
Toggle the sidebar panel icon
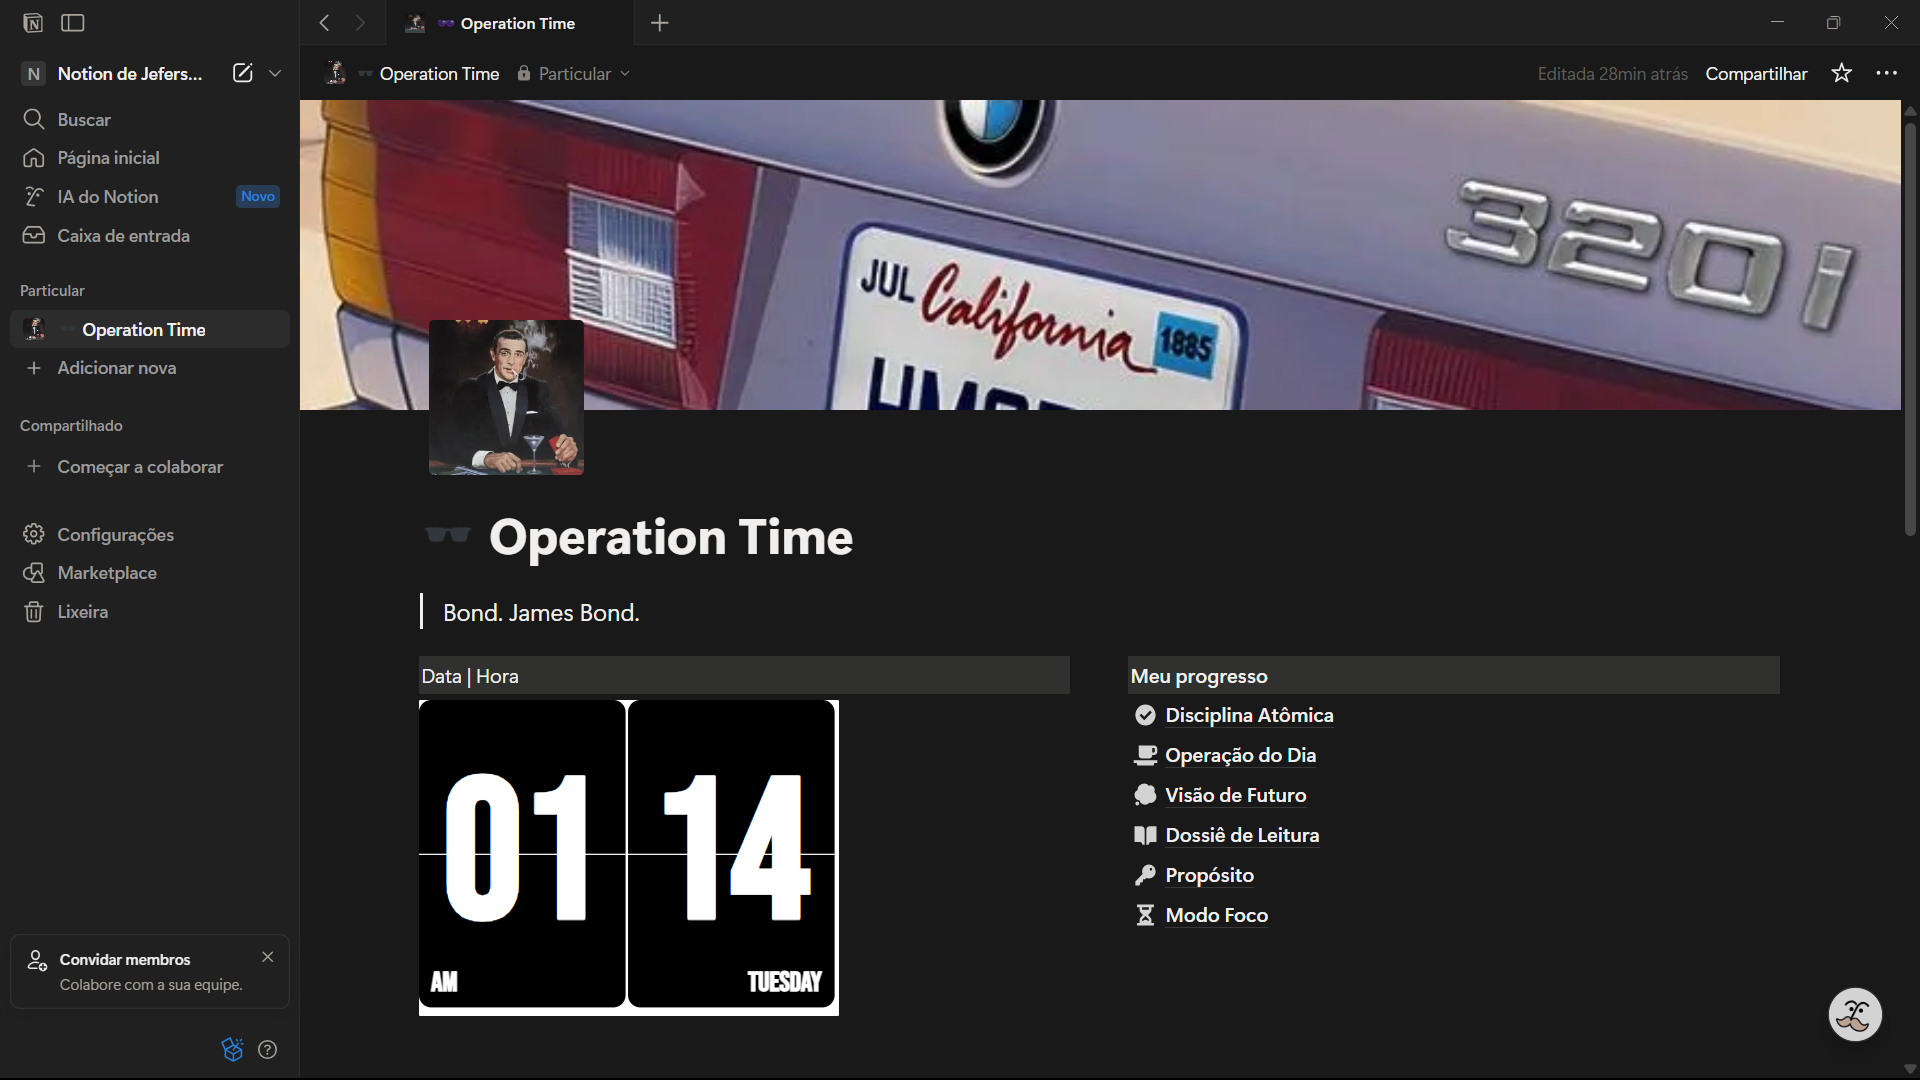73,22
